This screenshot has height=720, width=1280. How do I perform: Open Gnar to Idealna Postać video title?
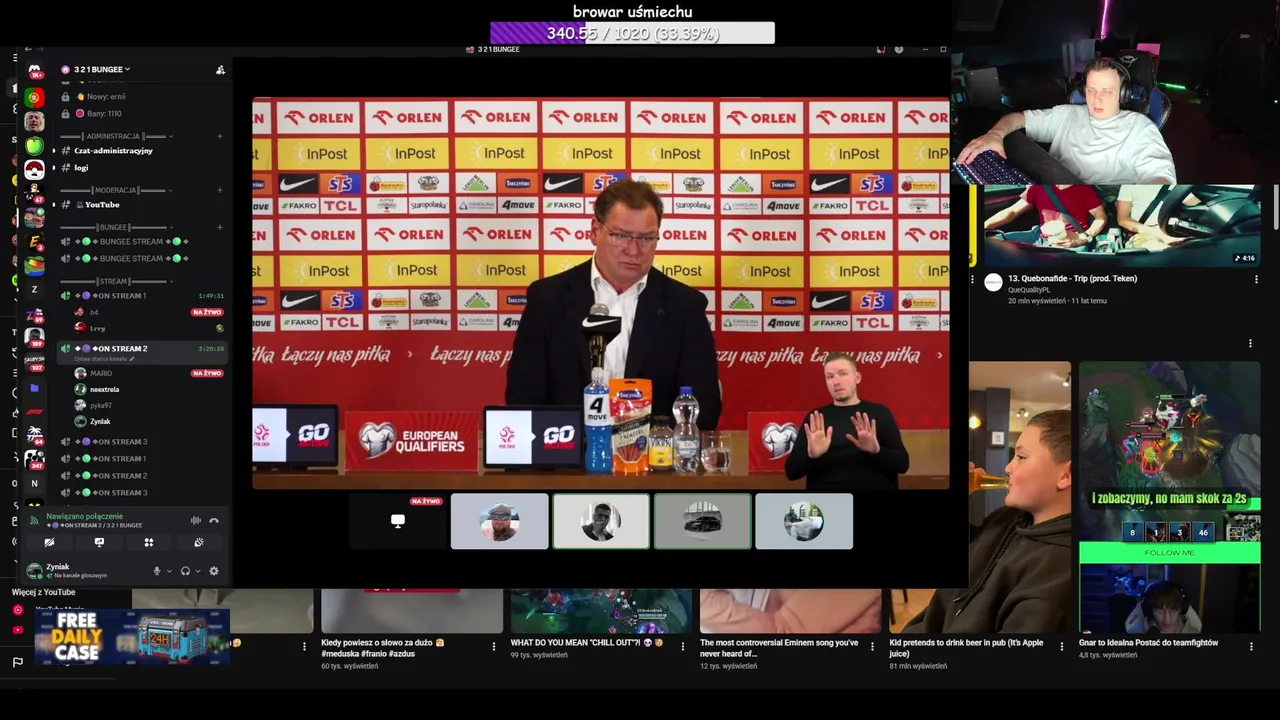[1148, 643]
